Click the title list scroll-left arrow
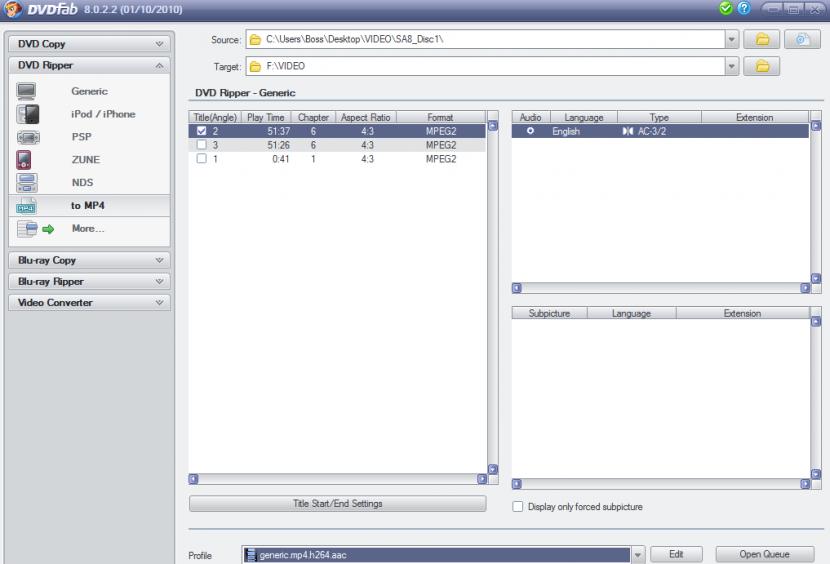 [x=194, y=479]
